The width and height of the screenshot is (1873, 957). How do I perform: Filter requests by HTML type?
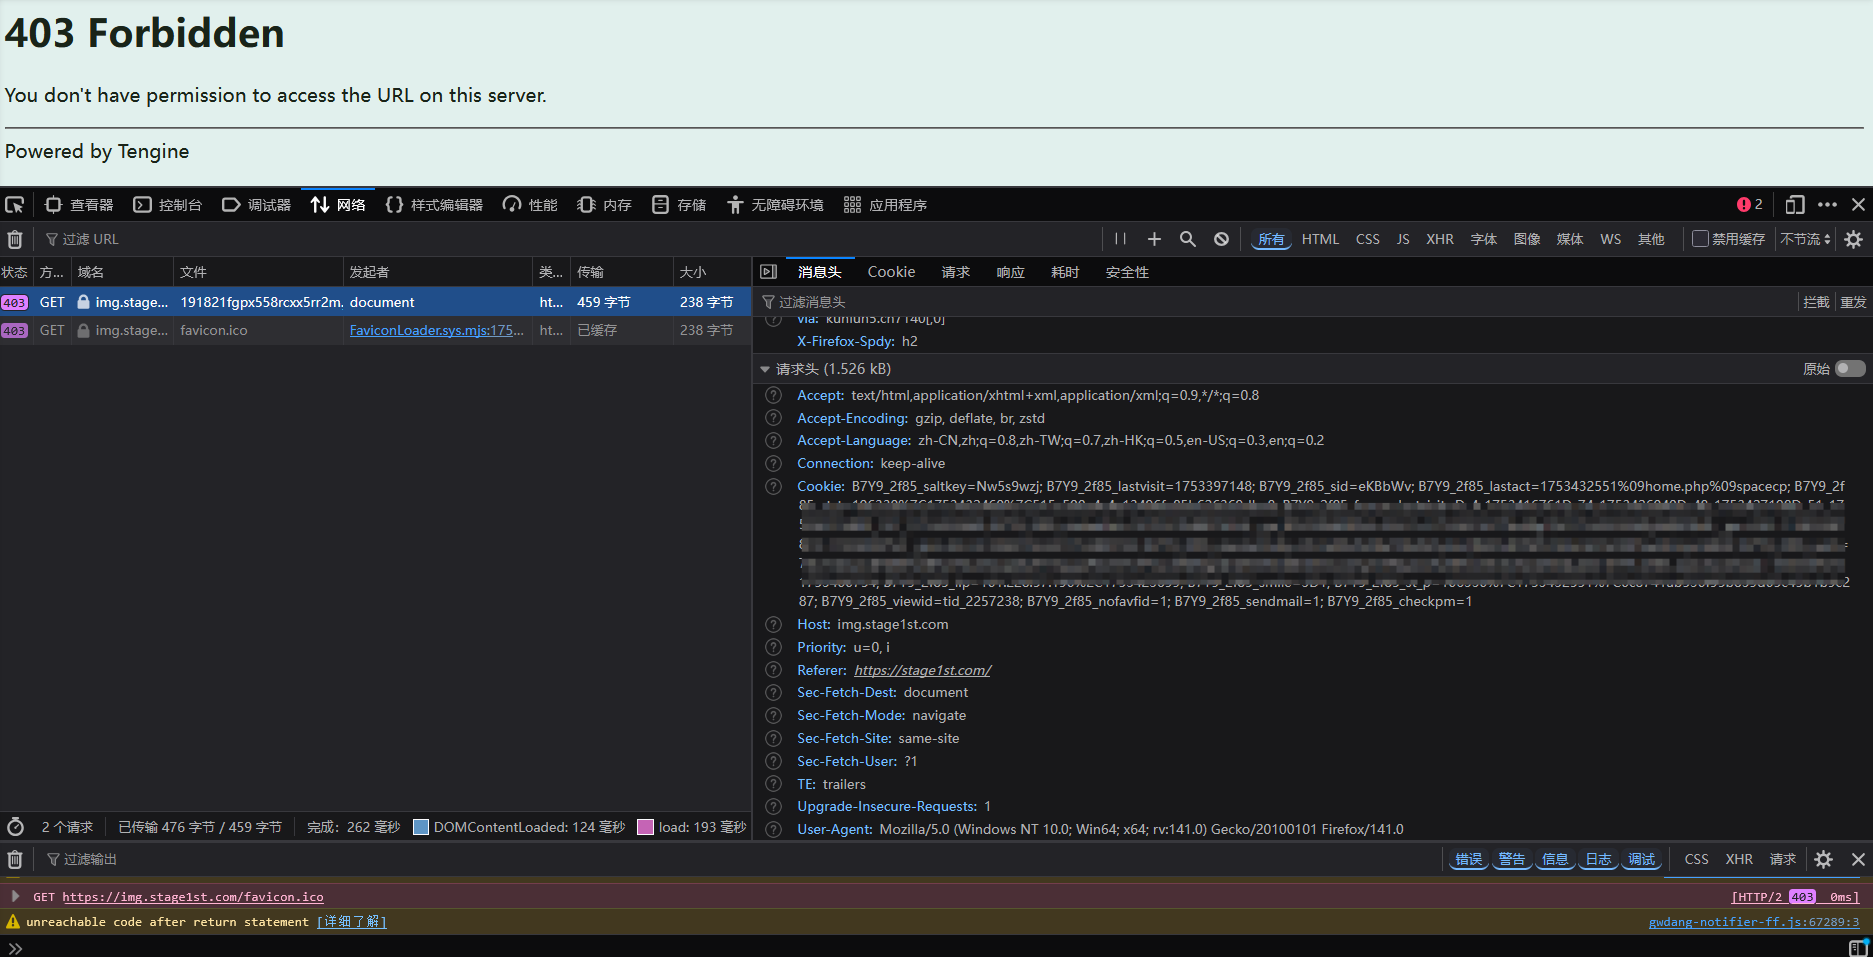(x=1320, y=240)
